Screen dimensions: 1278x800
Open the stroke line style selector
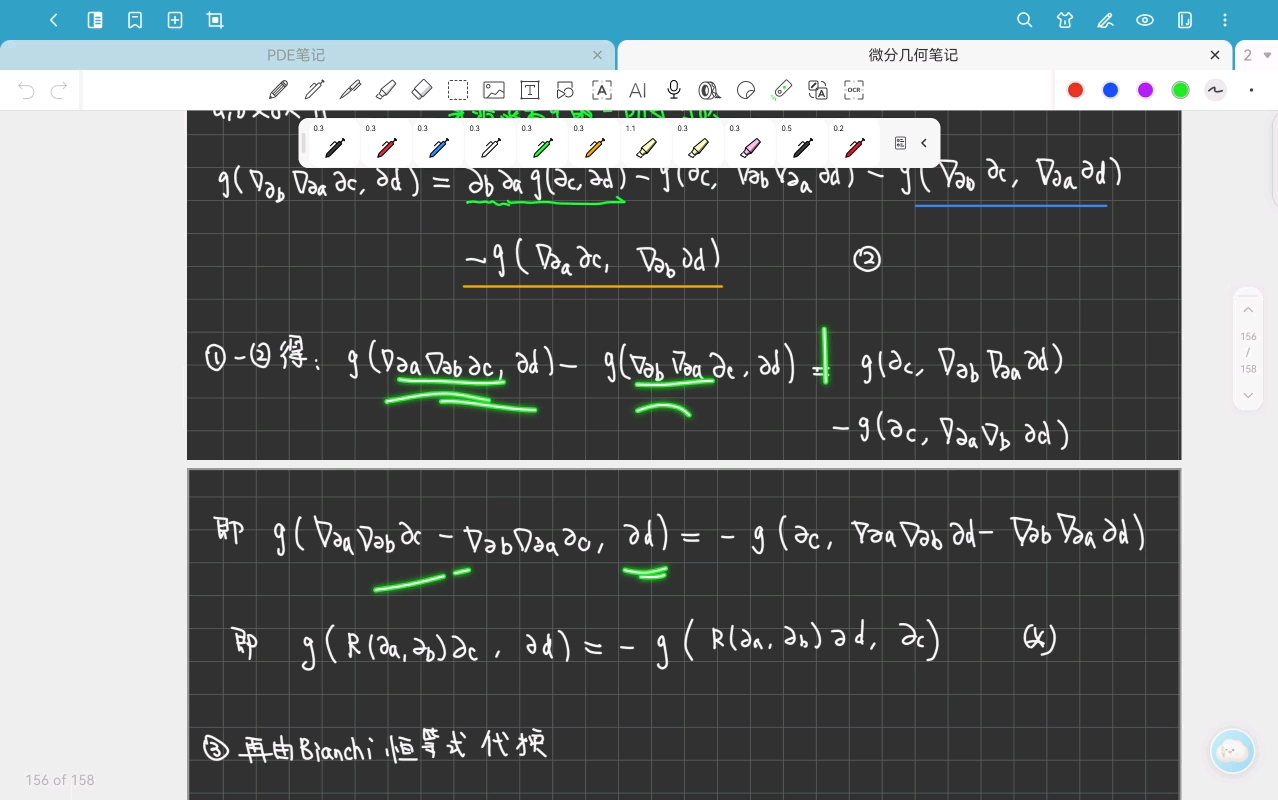pyautogui.click(x=1216, y=90)
